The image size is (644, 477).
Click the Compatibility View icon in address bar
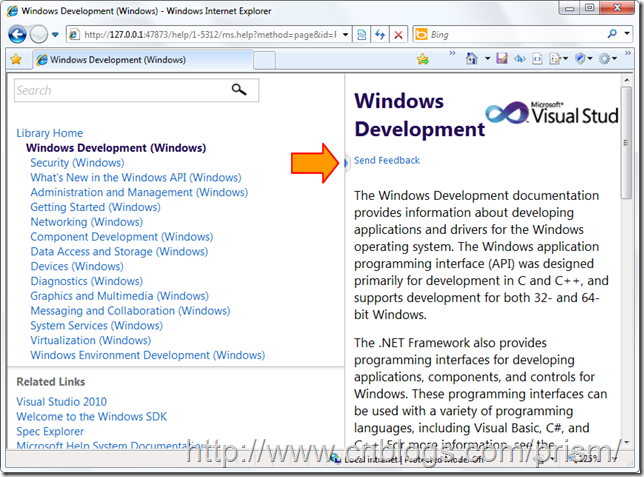[x=360, y=34]
